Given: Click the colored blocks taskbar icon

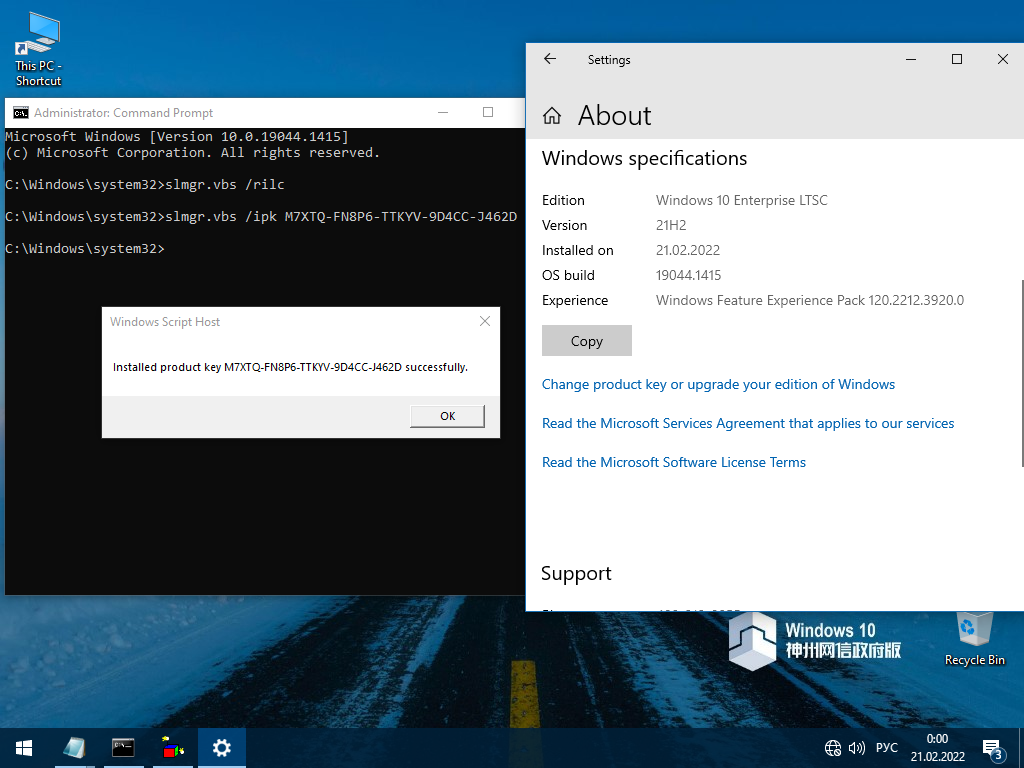Looking at the screenshot, I should coord(173,748).
